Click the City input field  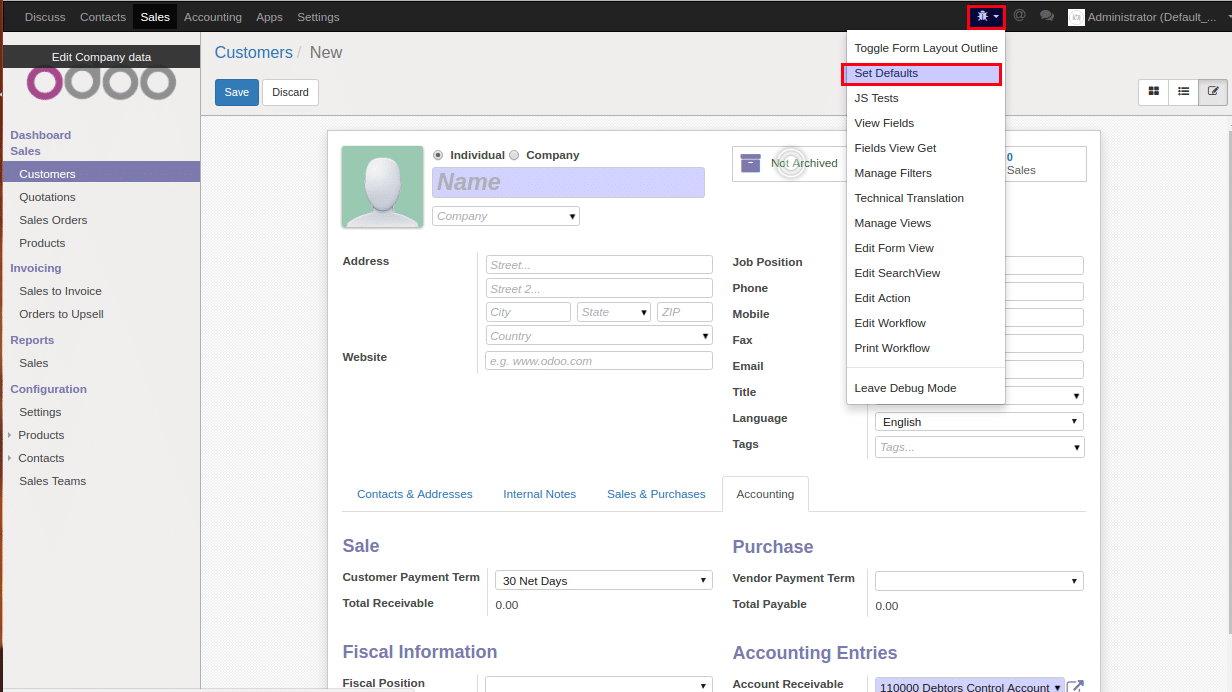click(528, 312)
